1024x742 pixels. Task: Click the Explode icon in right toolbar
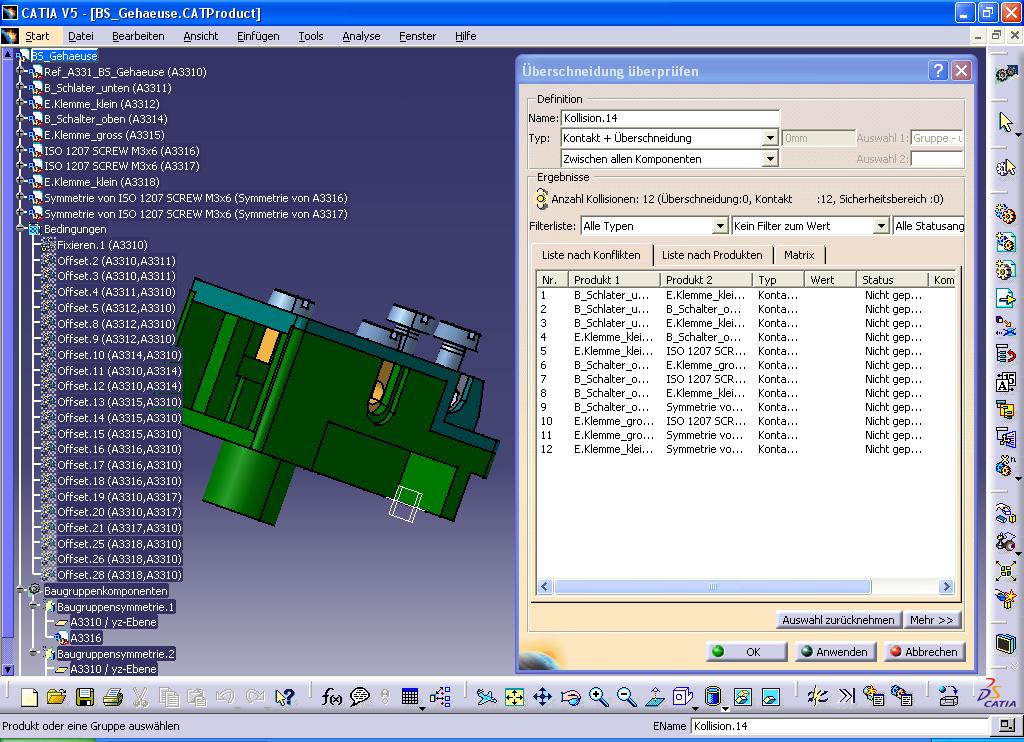pyautogui.click(x=1006, y=570)
